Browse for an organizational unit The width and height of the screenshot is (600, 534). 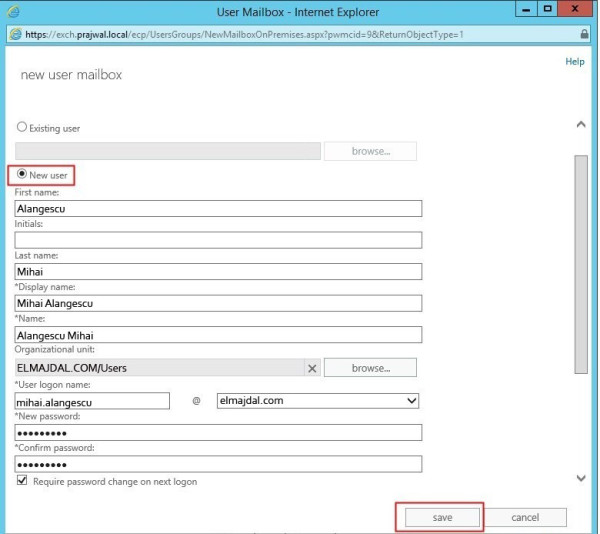[x=370, y=368]
